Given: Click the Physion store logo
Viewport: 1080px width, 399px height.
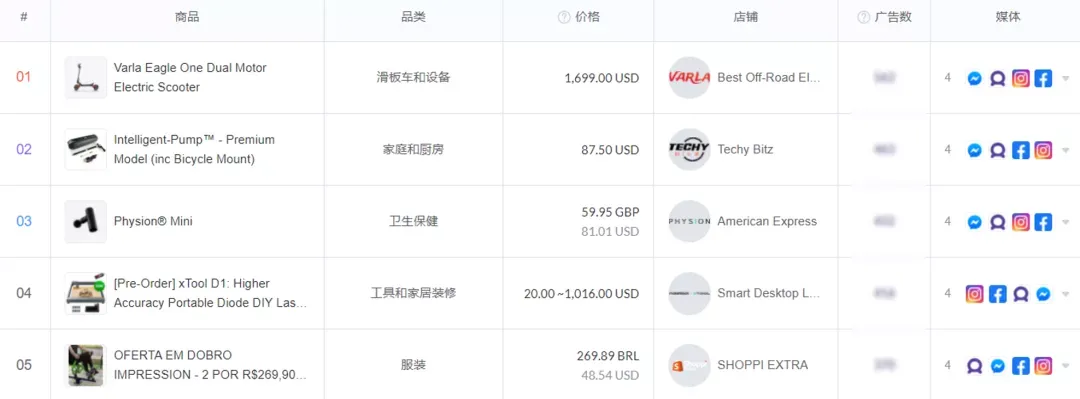Looking at the screenshot, I should click(x=689, y=221).
